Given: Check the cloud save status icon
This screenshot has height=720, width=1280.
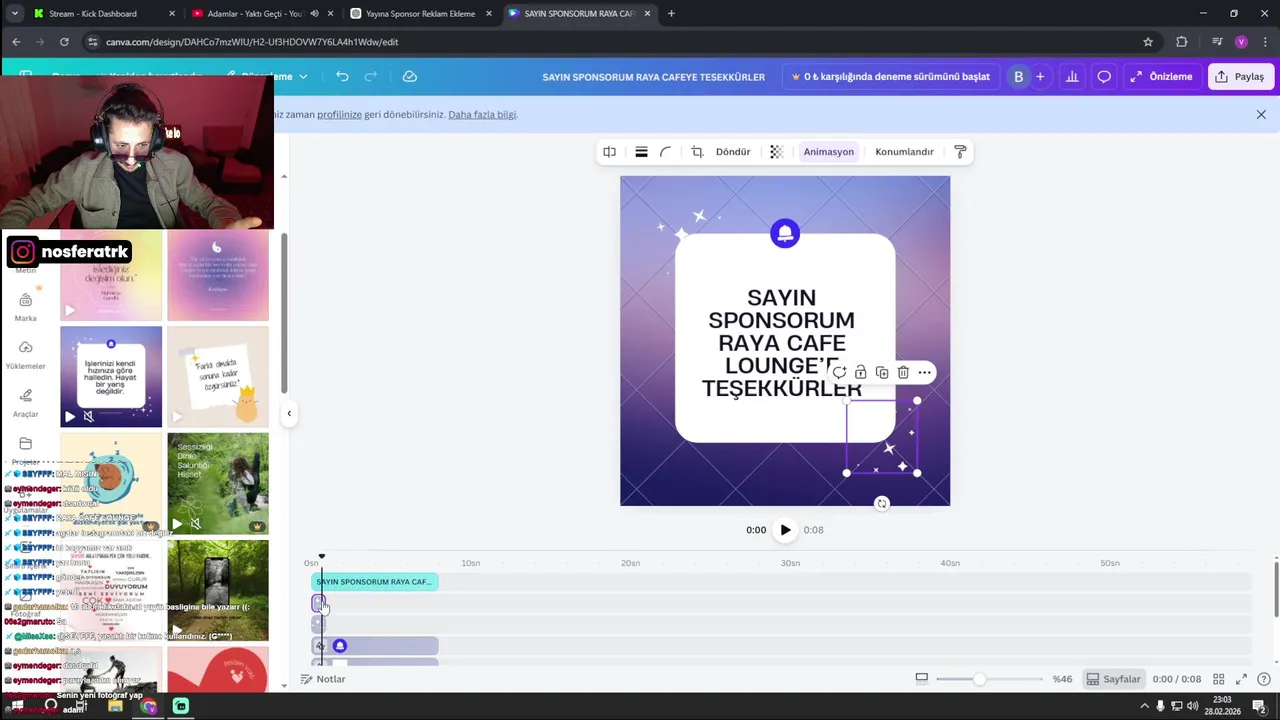Looking at the screenshot, I should 410,77.
